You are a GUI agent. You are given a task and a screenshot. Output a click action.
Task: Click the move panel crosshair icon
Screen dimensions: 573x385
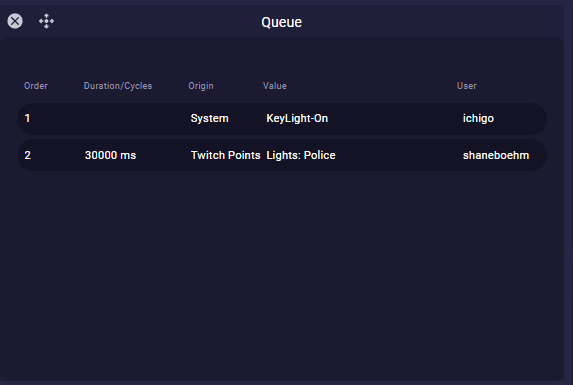(x=46, y=21)
